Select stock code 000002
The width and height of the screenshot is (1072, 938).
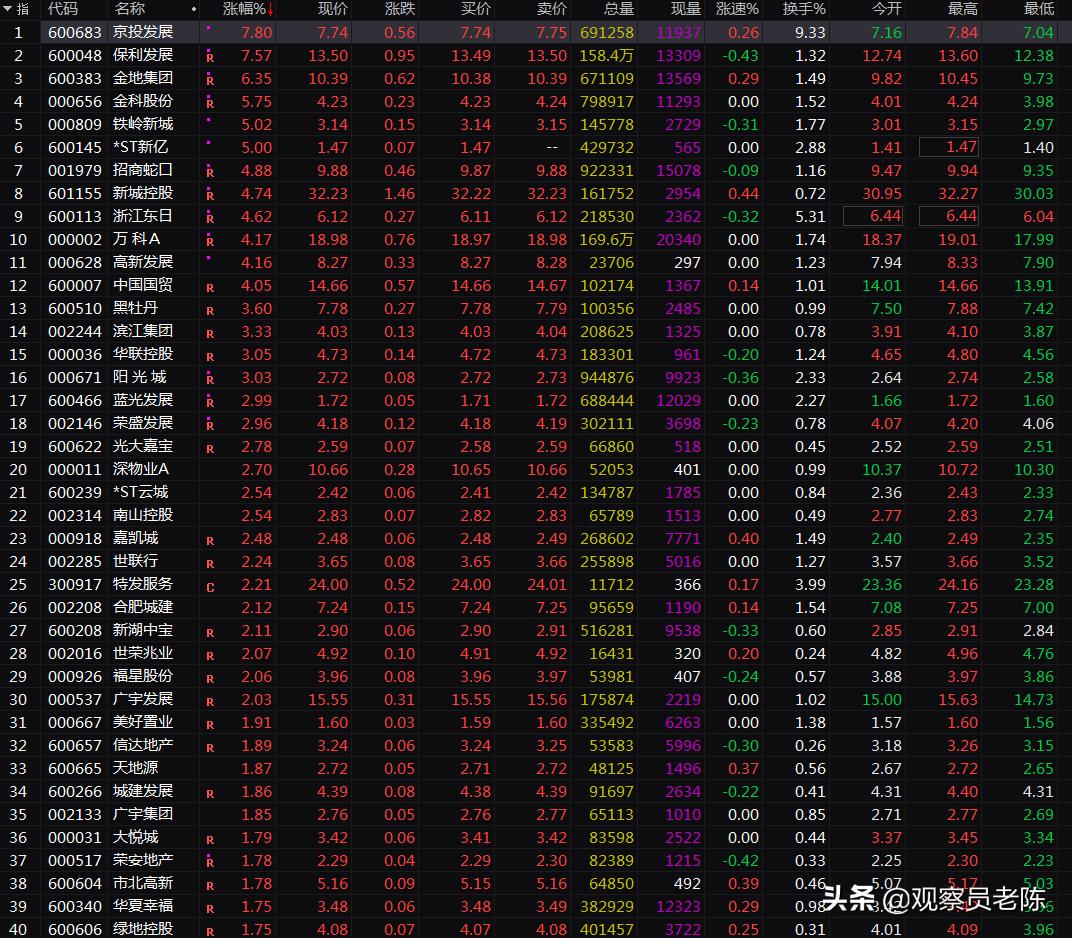75,239
